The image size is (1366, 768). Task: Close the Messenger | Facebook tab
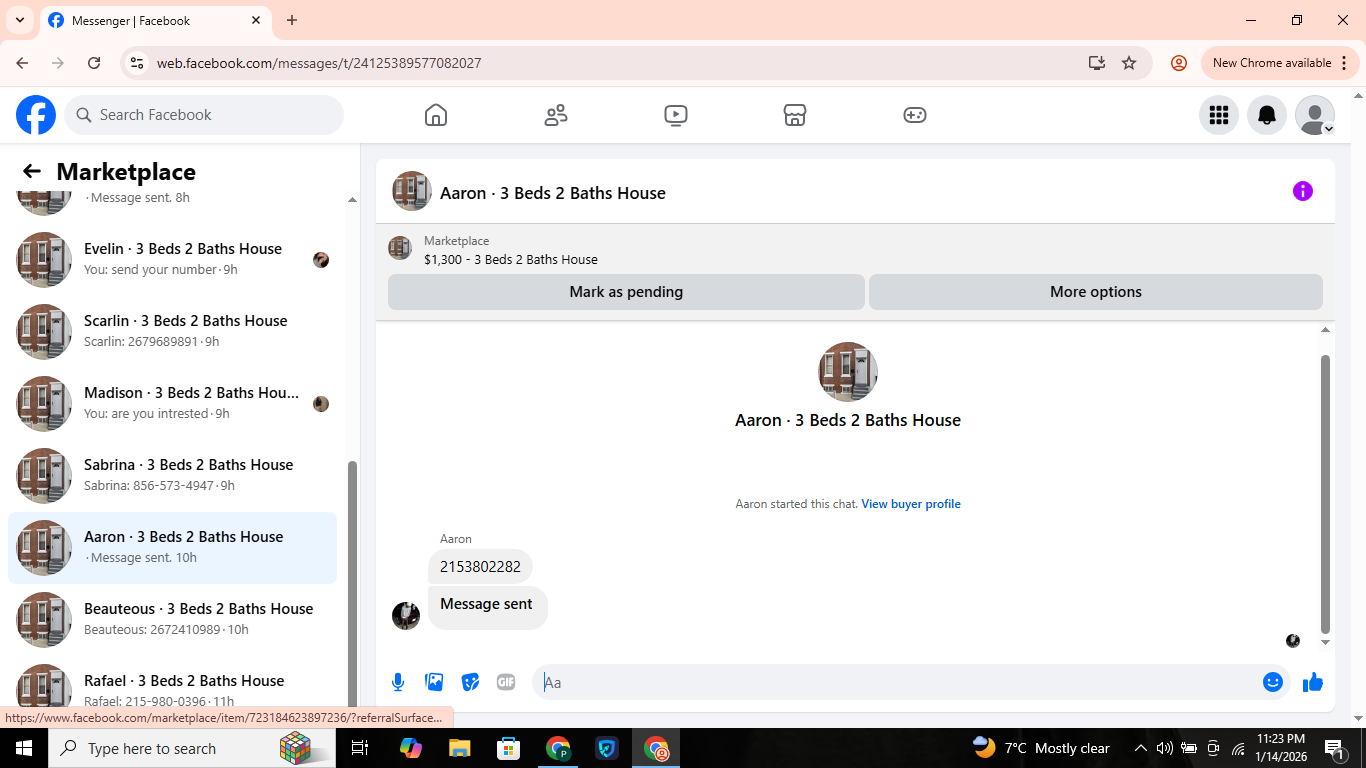[x=257, y=20]
